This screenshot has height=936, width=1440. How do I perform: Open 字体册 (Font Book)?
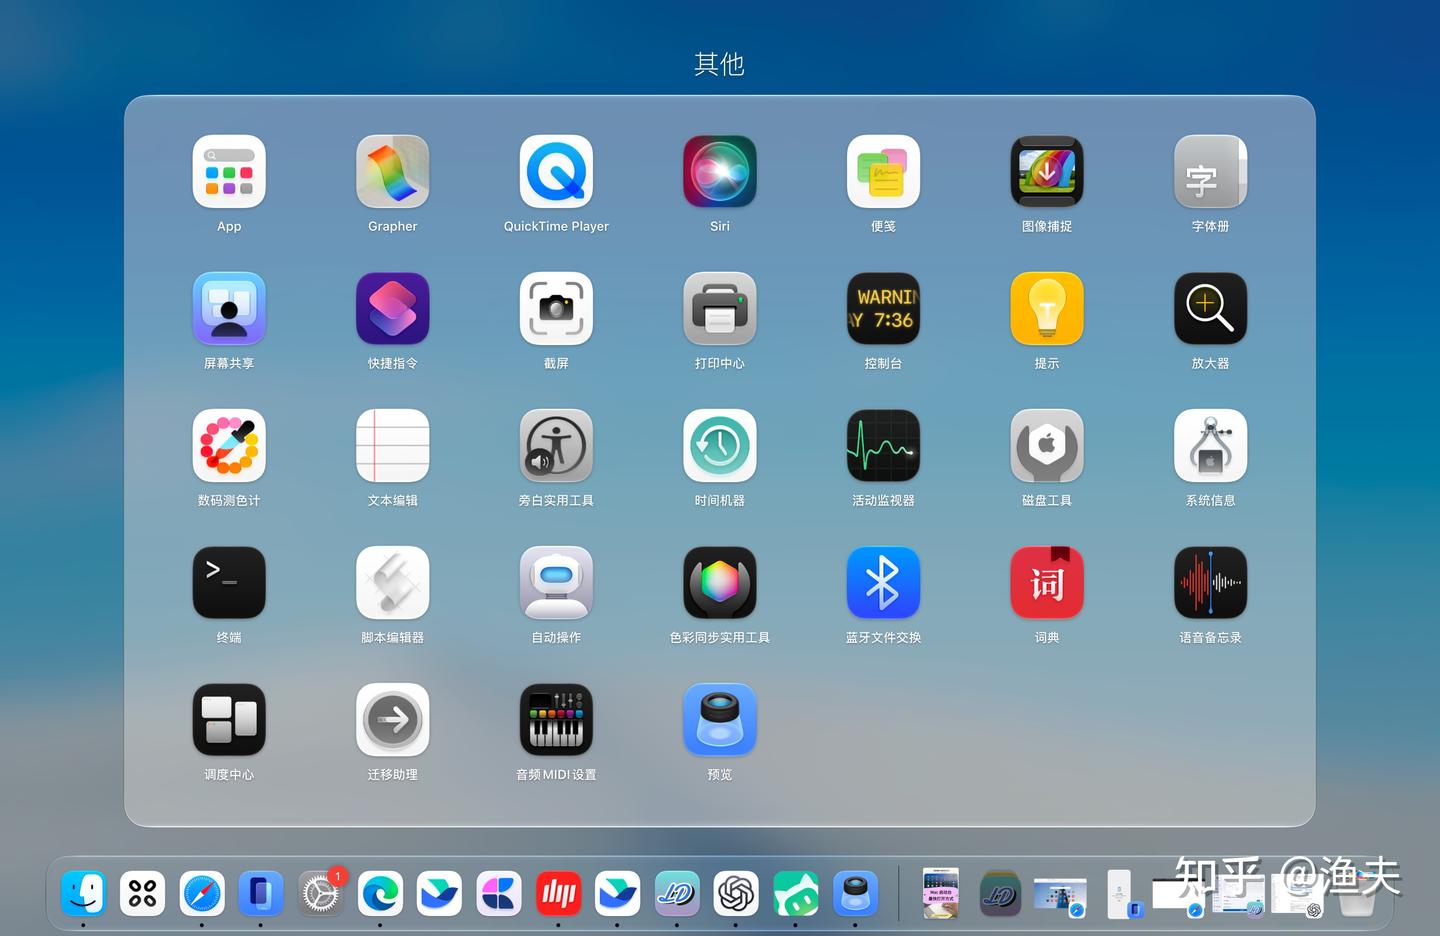pos(1210,172)
